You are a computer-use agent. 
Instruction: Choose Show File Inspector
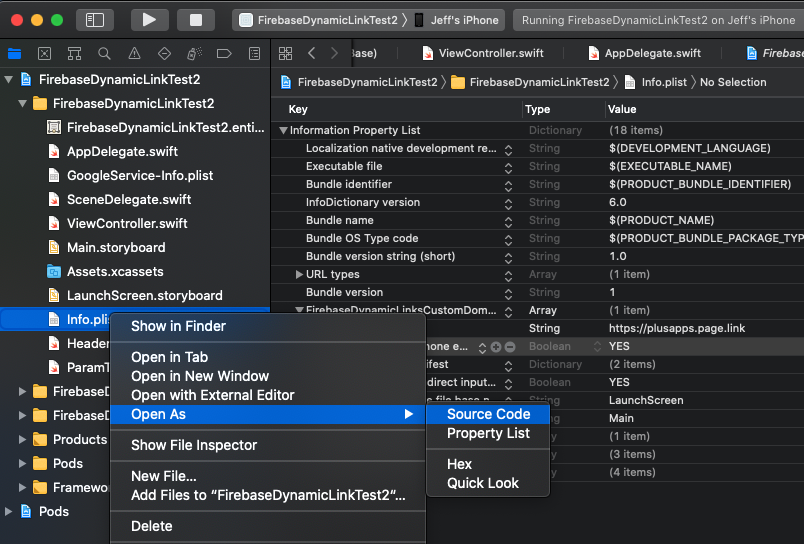pyautogui.click(x=268, y=445)
